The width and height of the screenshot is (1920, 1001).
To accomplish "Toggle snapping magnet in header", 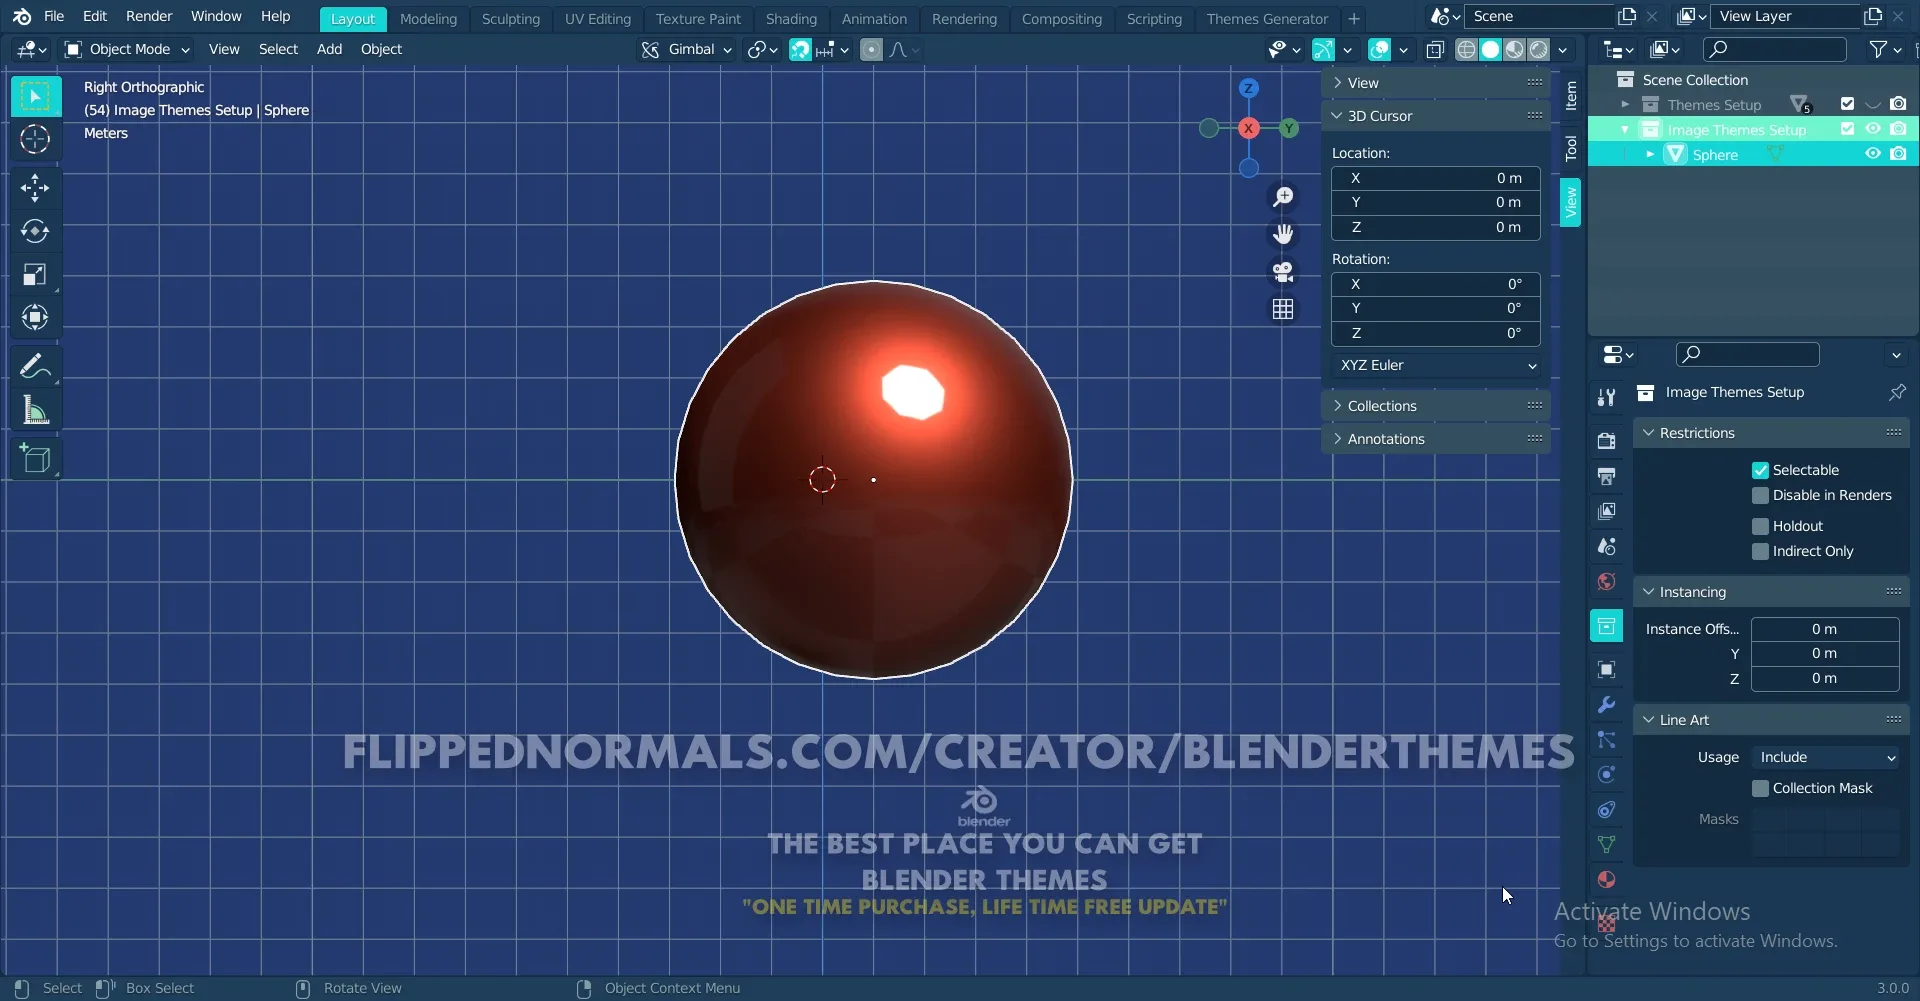I will click(x=800, y=50).
